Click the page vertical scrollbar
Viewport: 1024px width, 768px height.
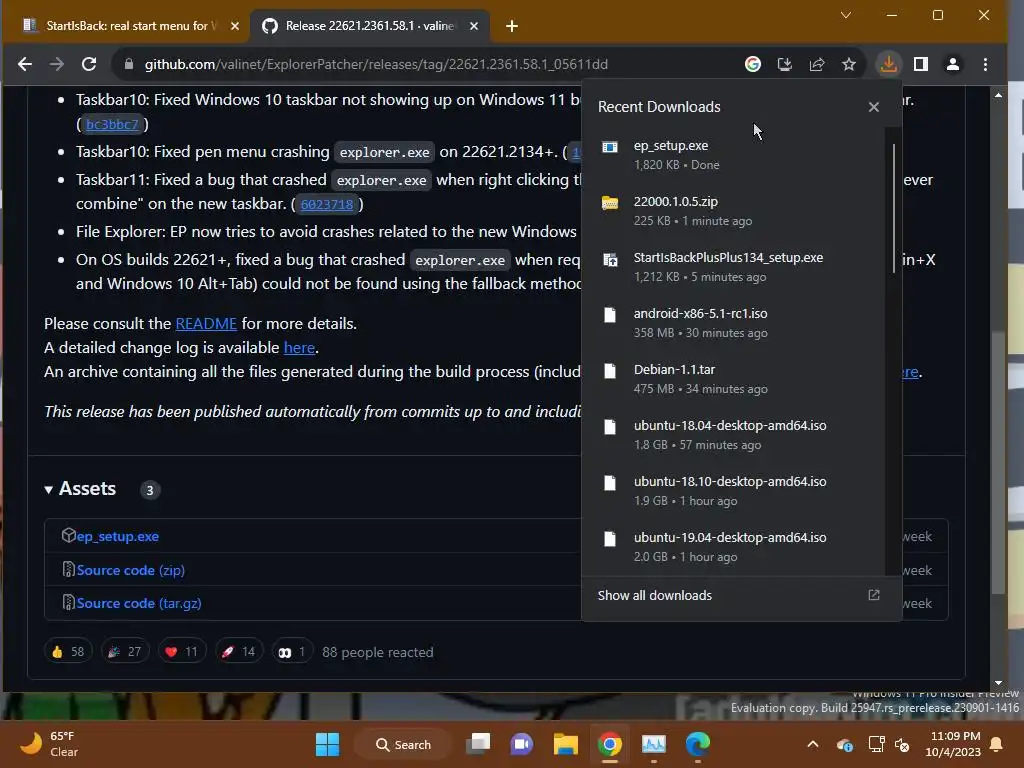998,462
